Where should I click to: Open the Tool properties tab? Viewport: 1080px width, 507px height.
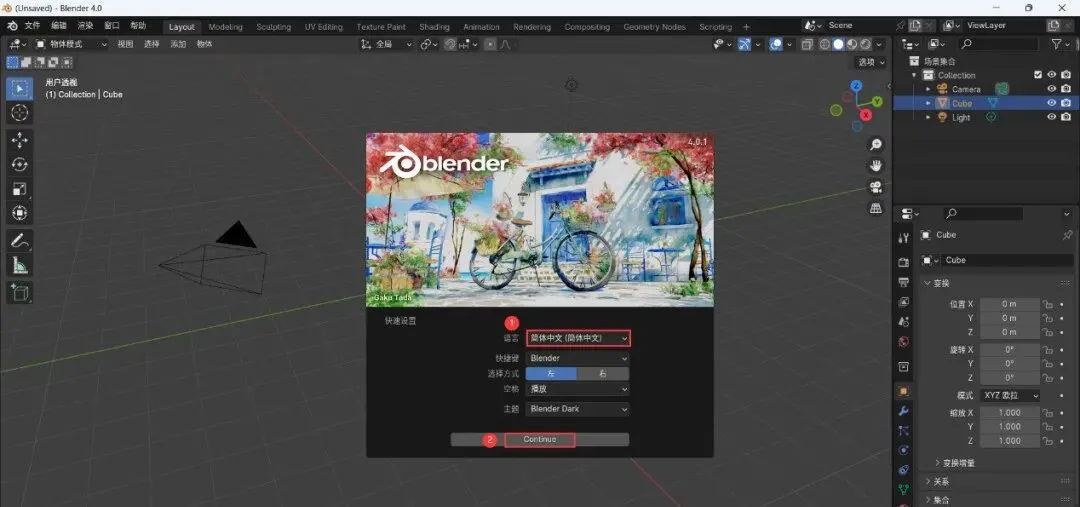[904, 238]
